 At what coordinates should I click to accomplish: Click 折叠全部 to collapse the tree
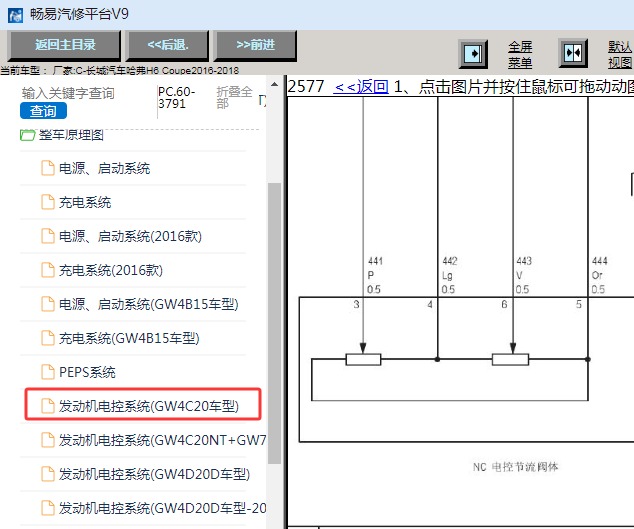(234, 97)
